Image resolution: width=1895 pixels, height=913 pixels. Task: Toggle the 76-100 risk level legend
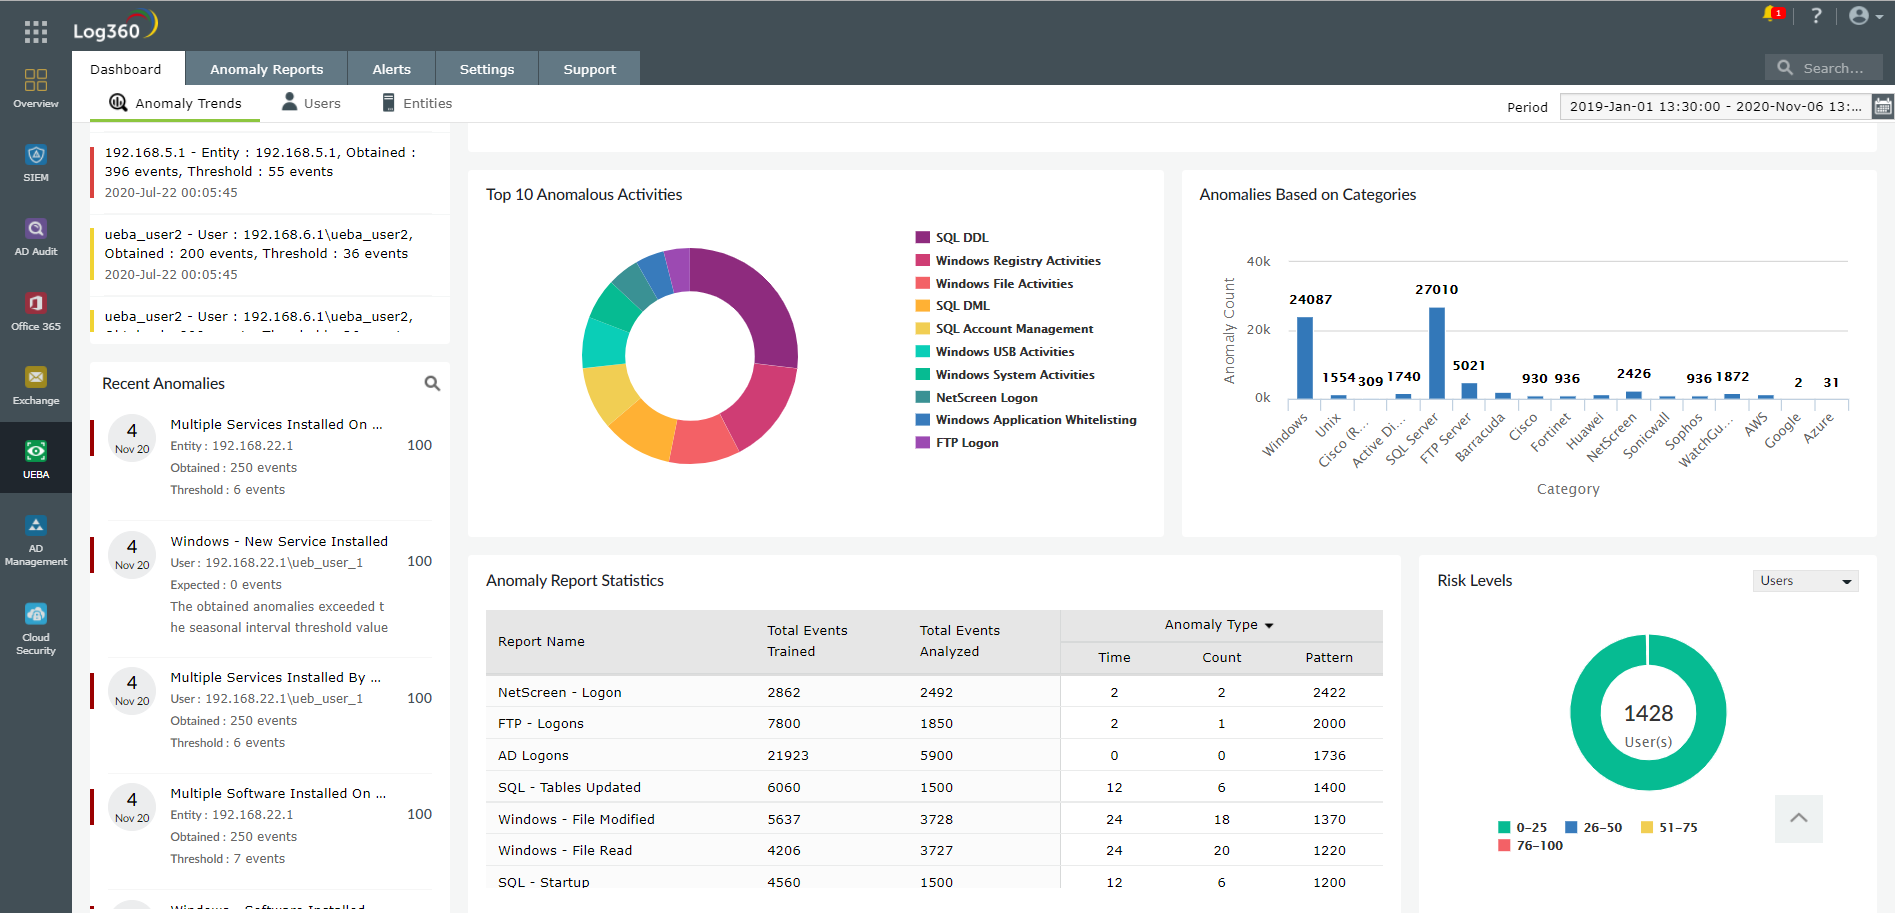tap(1531, 845)
